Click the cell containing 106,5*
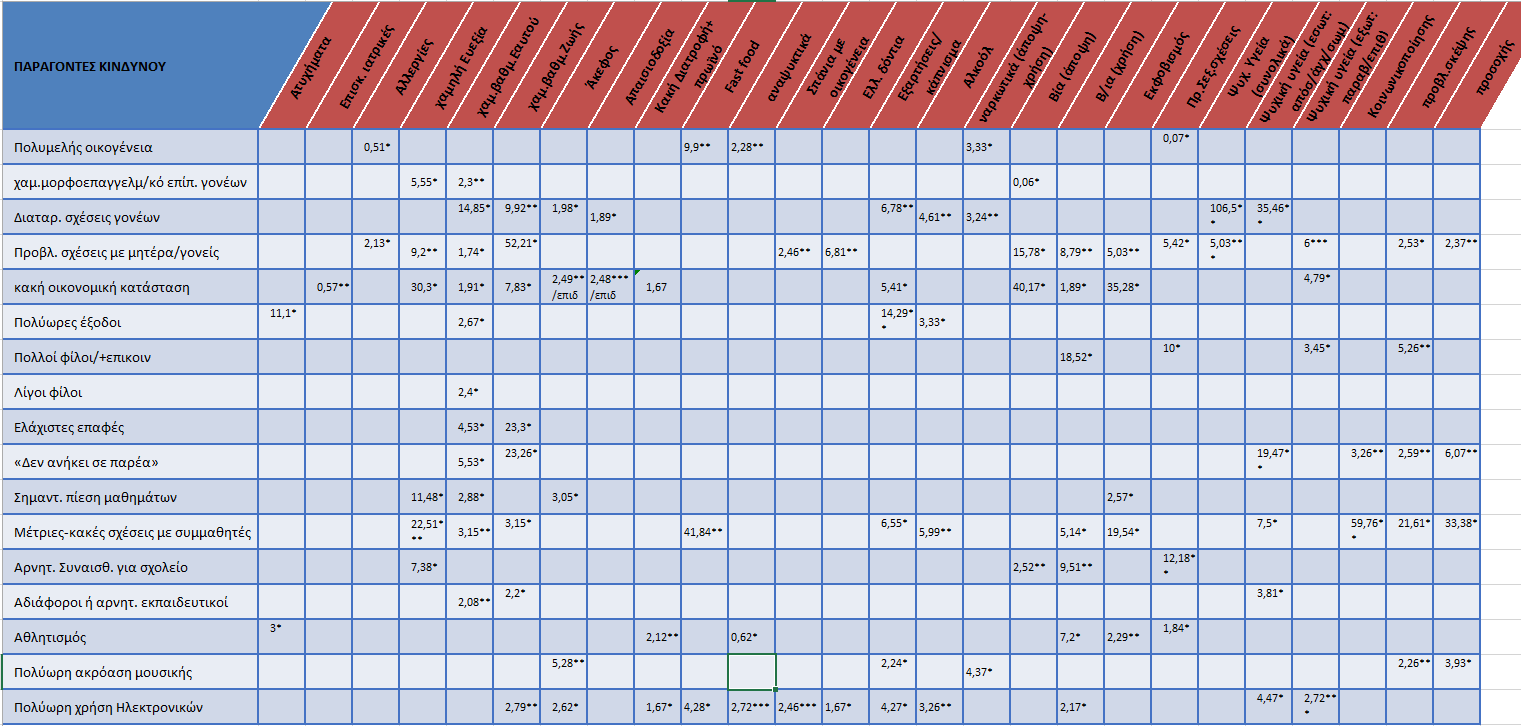Image resolution: width=1521 pixels, height=726 pixels. 1221,217
